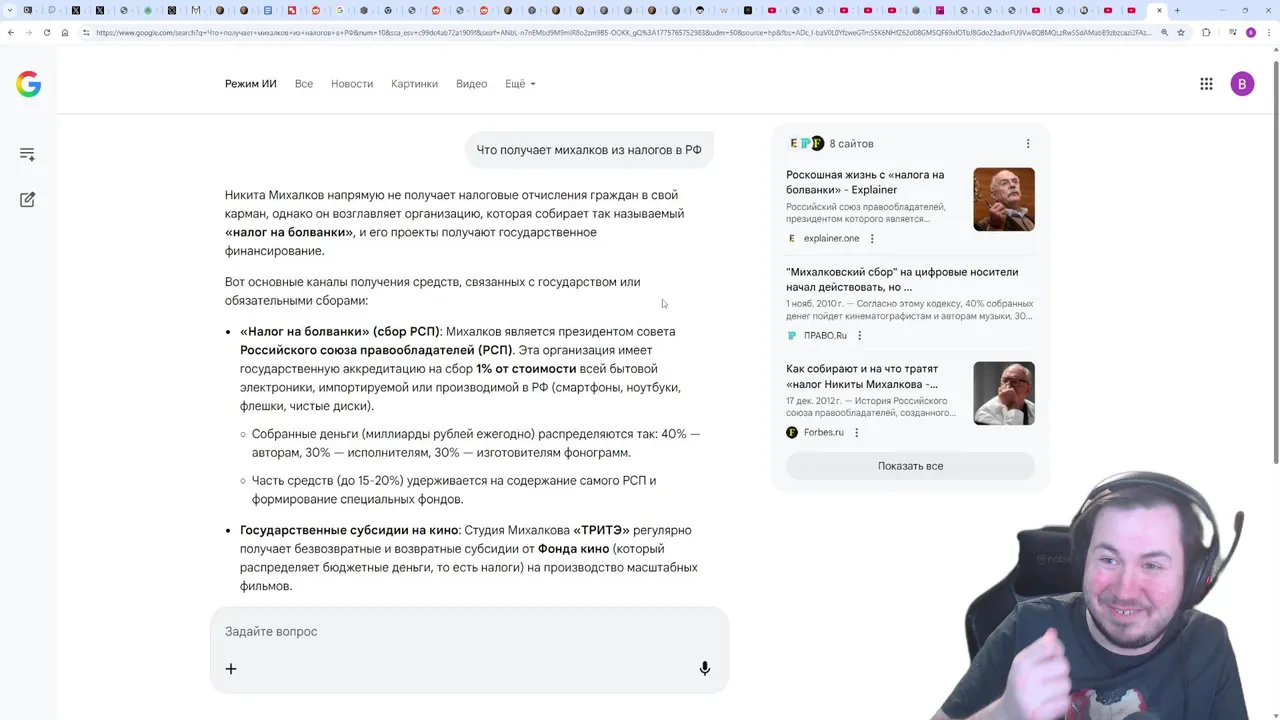Focus the 'Задайте вопрос' input field
Viewport: 1280px width, 720px height.
(469, 632)
